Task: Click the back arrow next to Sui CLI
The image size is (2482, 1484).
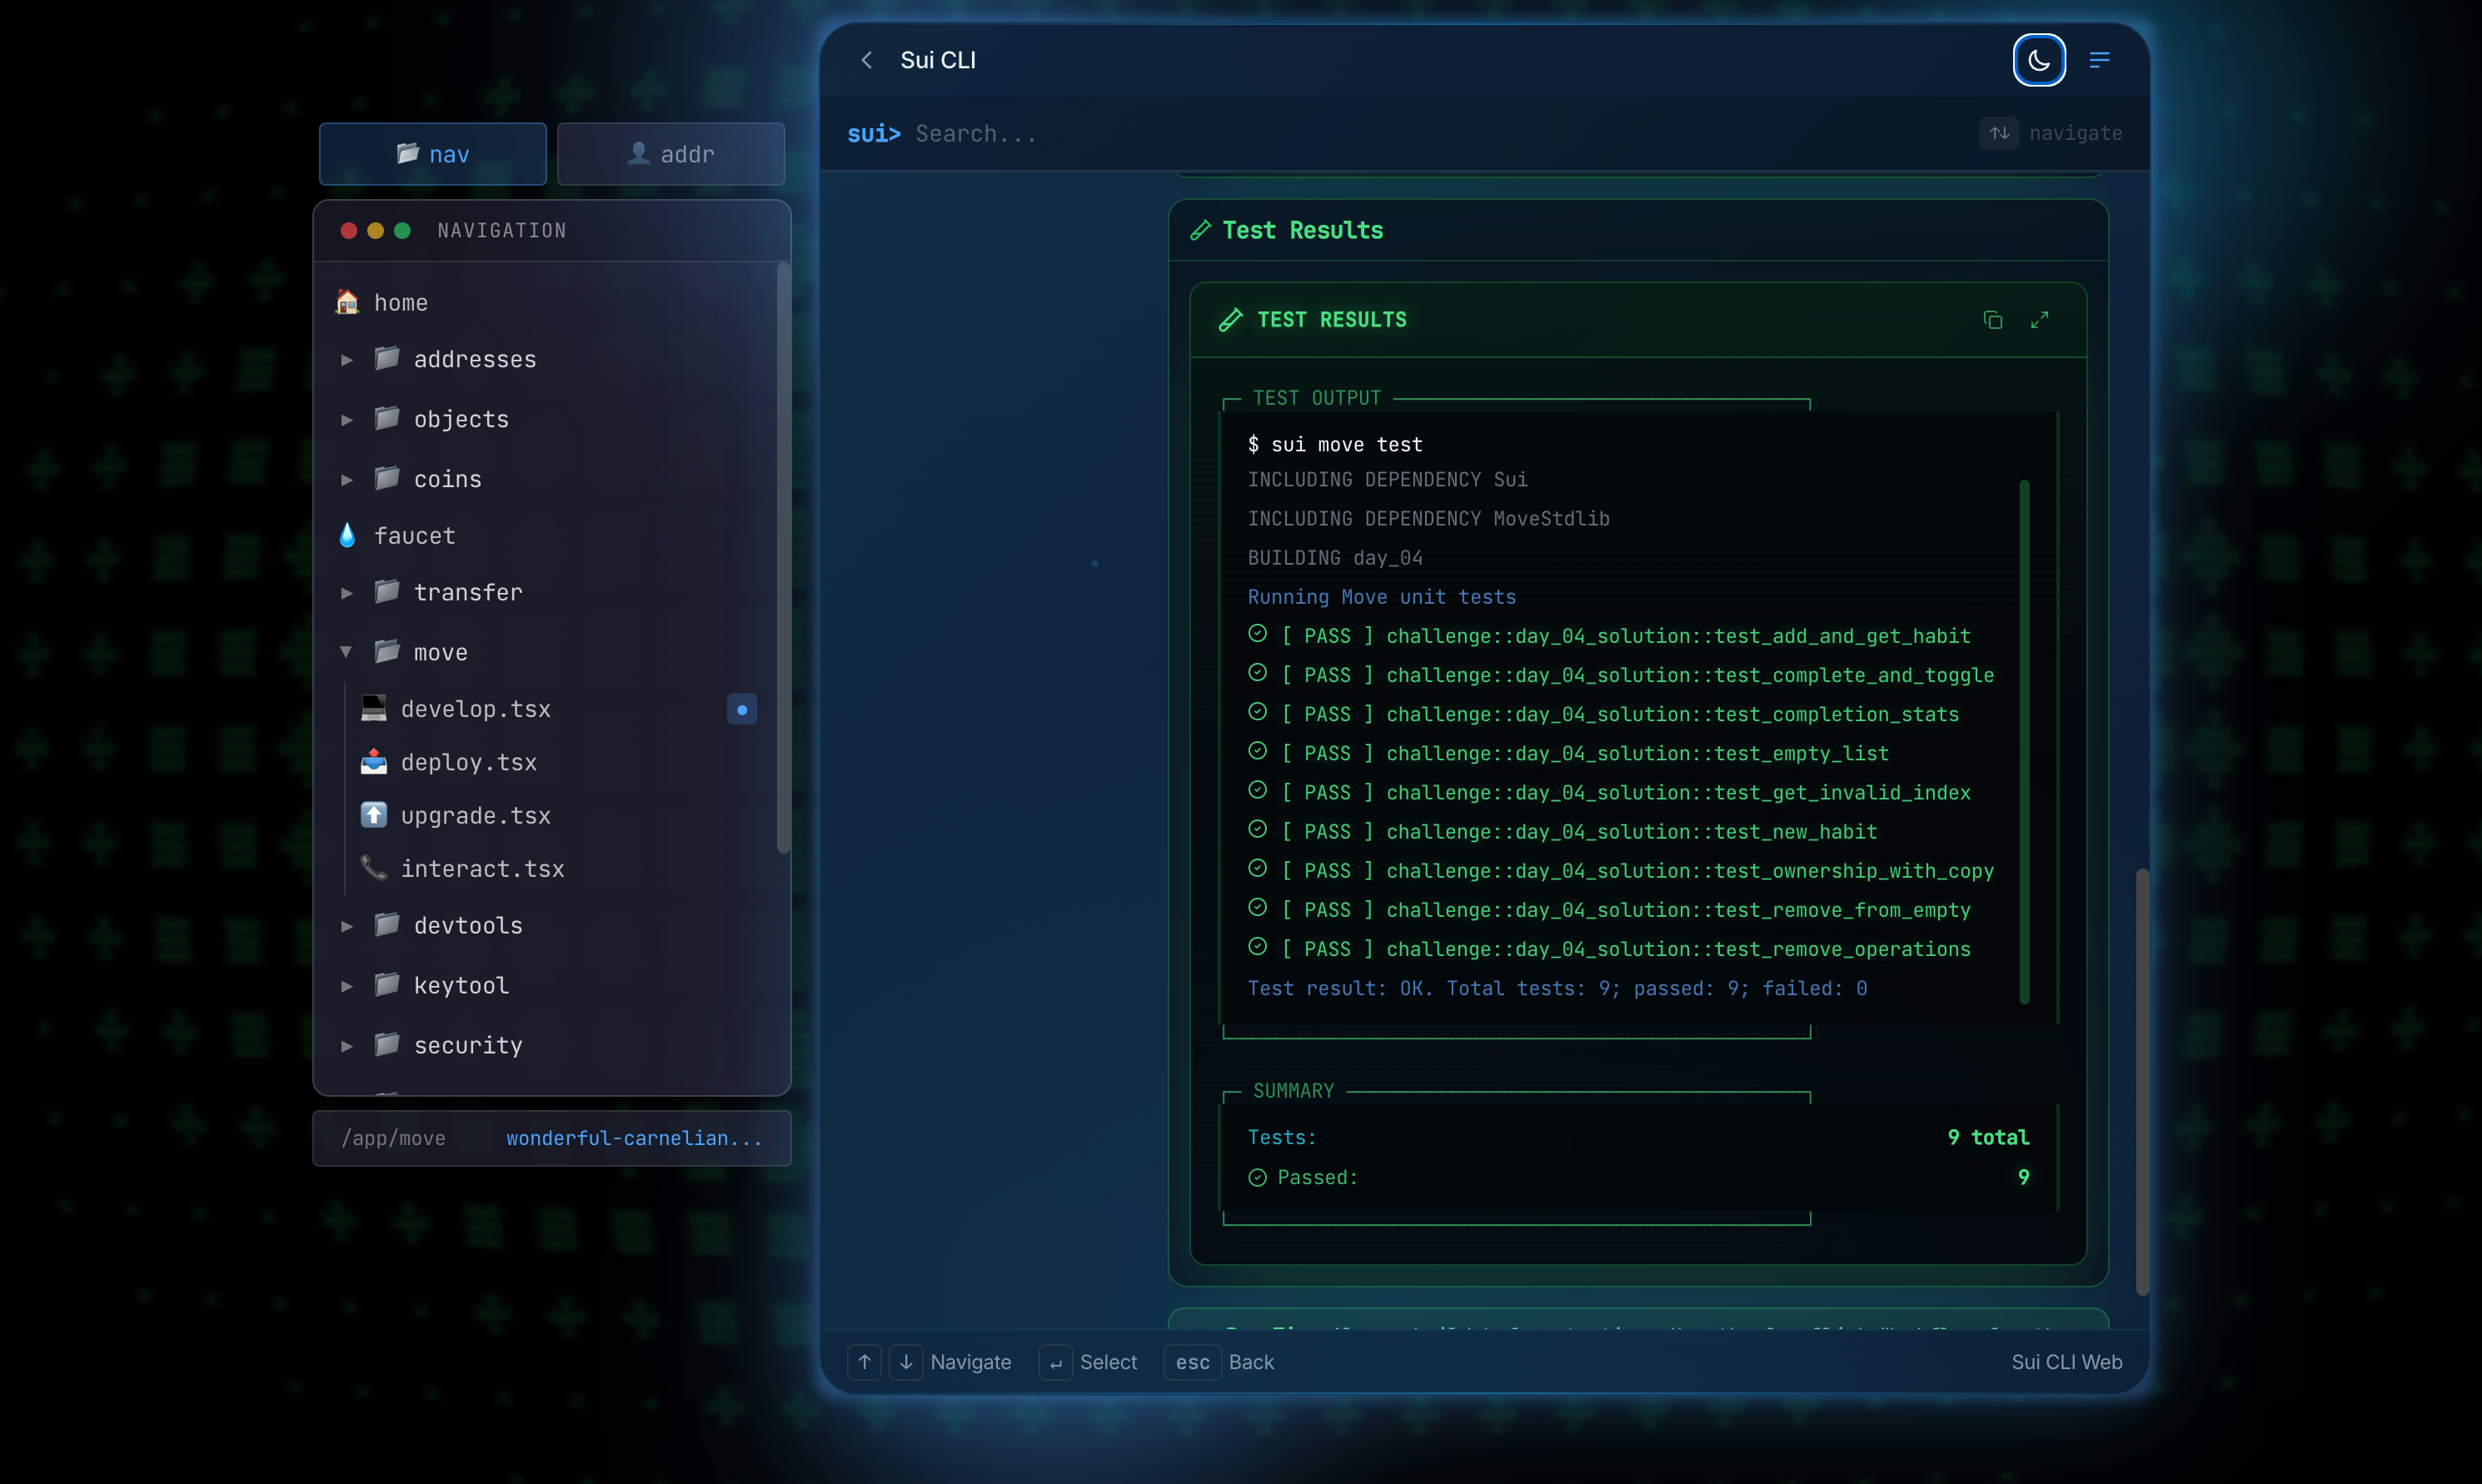Action: pyautogui.click(x=867, y=60)
